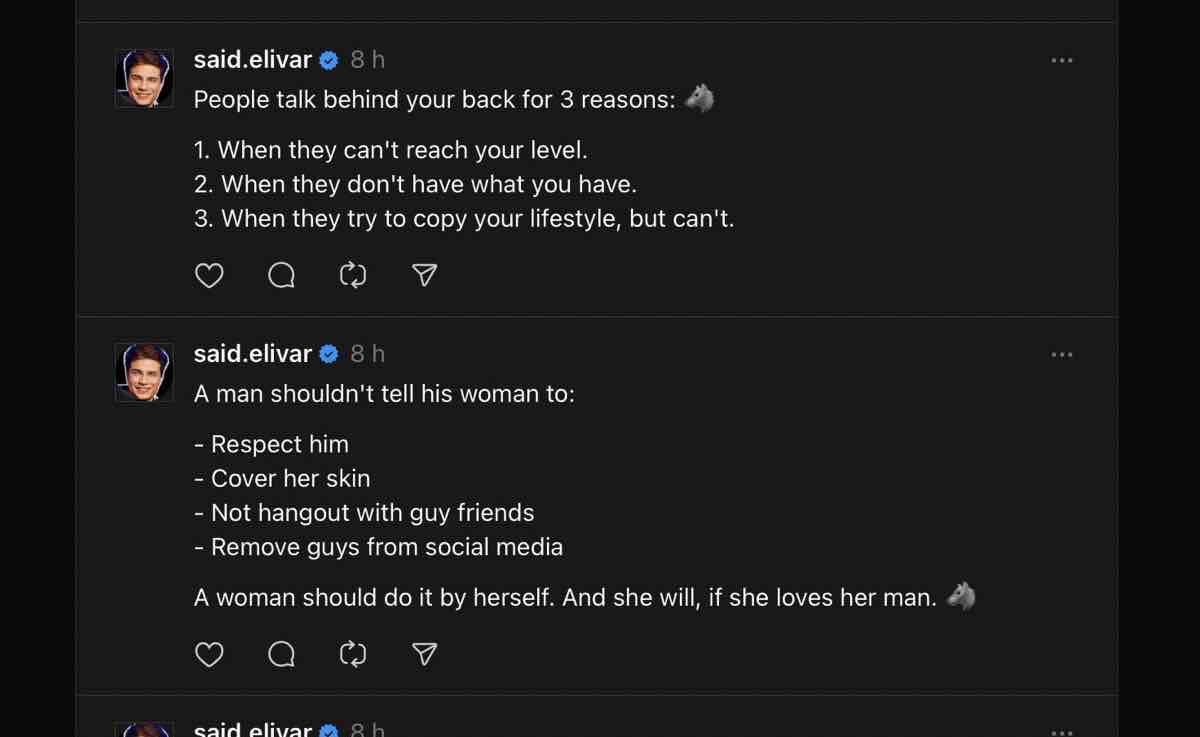Open more options for "A man shouldn't tell" post

(x=1062, y=355)
